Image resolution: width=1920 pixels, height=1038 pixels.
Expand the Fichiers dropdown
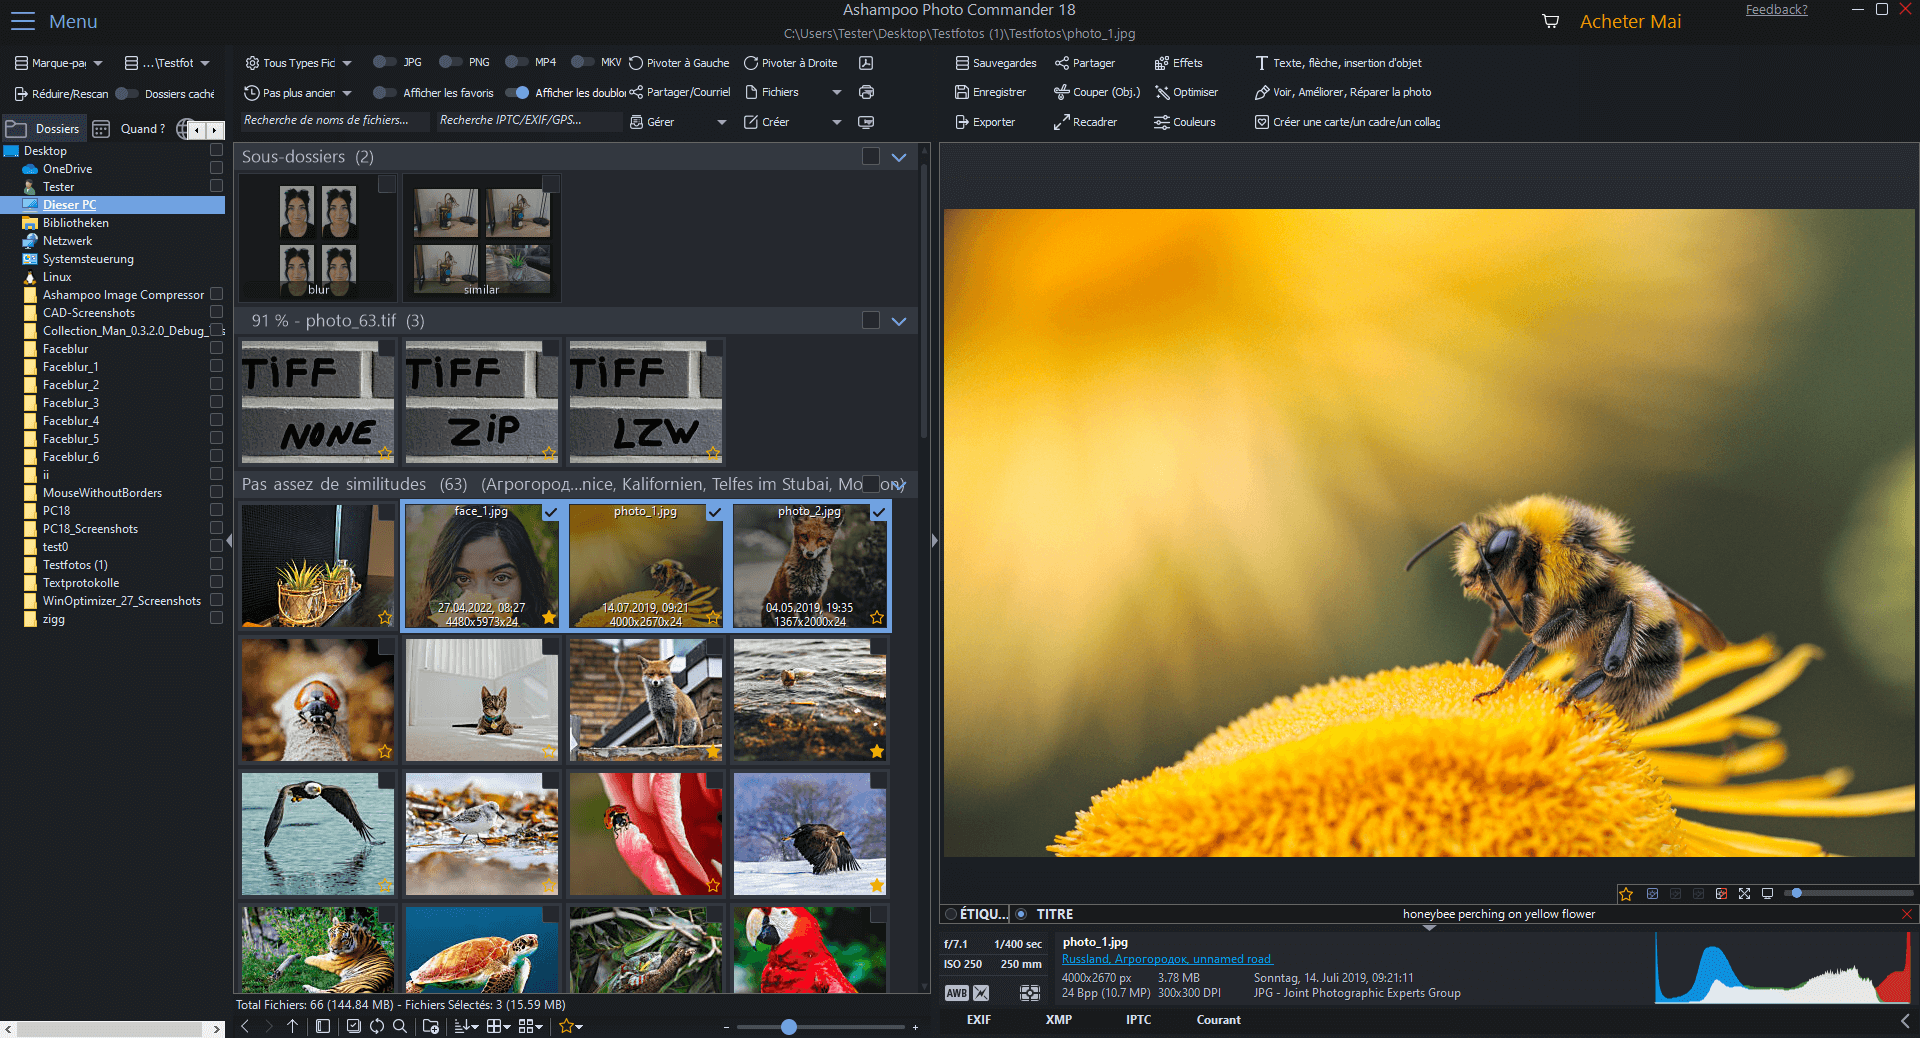(x=837, y=92)
